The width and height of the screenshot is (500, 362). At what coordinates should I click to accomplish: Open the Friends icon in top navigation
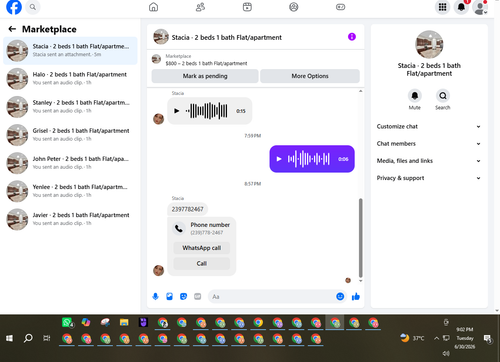(x=200, y=7)
